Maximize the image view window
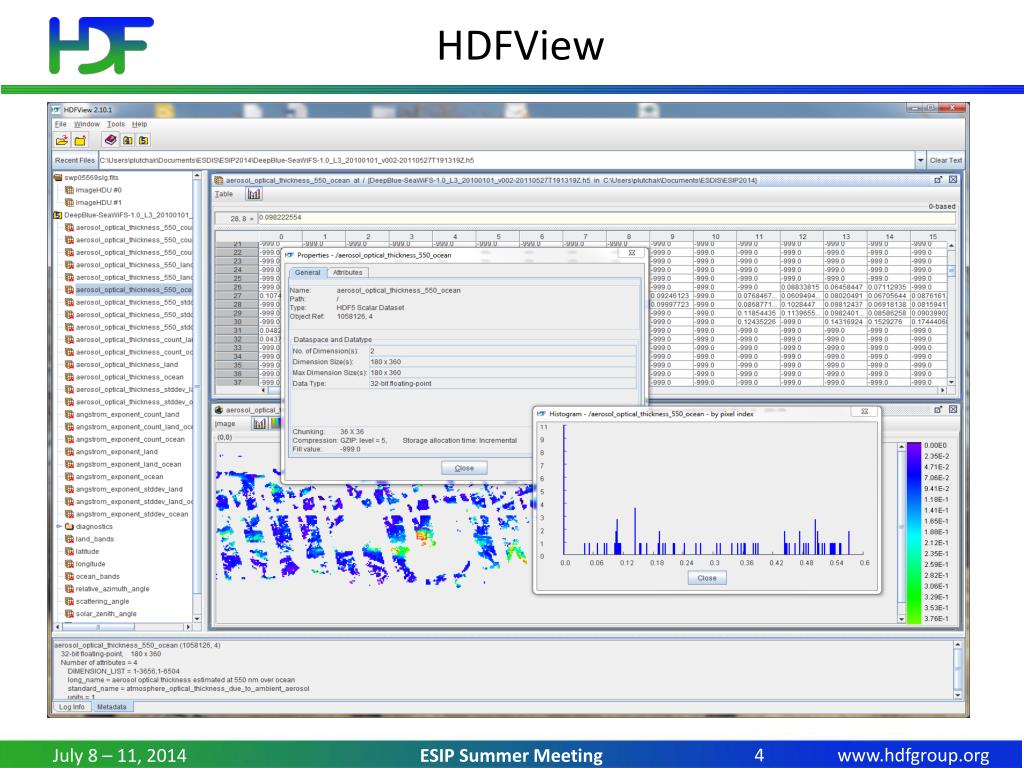This screenshot has height=768, width=1024. click(938, 409)
